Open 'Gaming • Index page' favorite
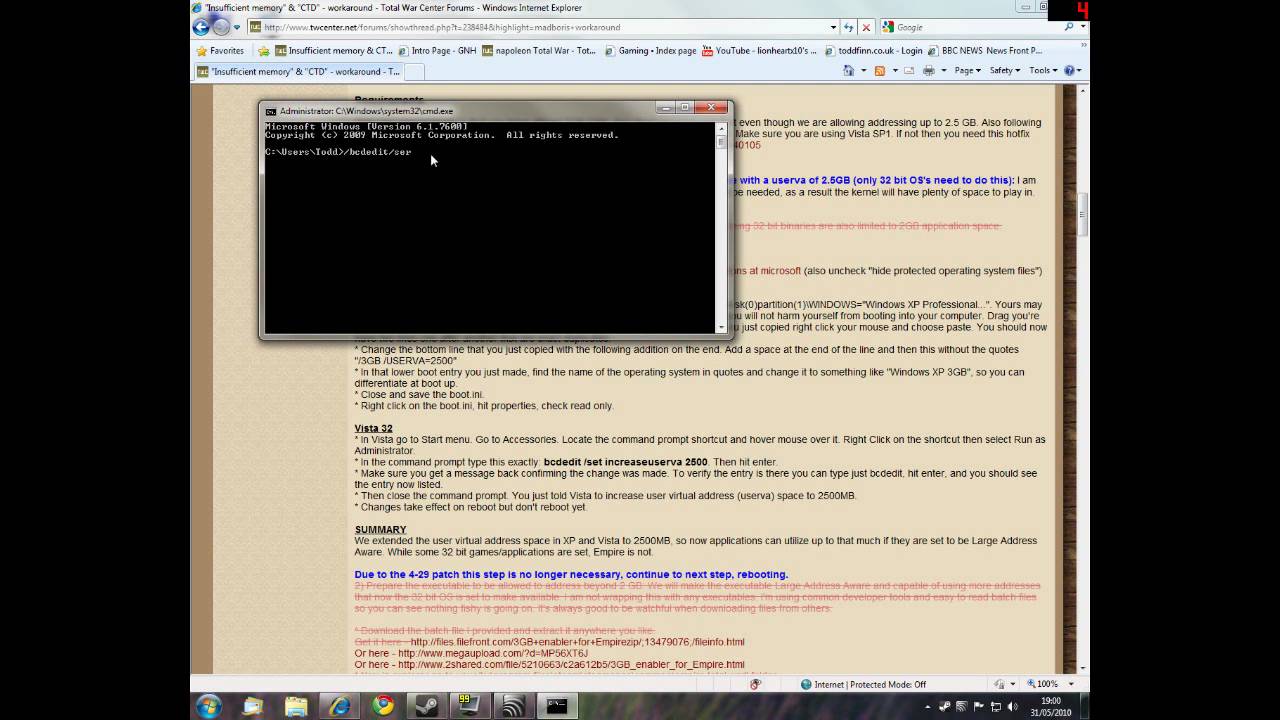 (650, 50)
